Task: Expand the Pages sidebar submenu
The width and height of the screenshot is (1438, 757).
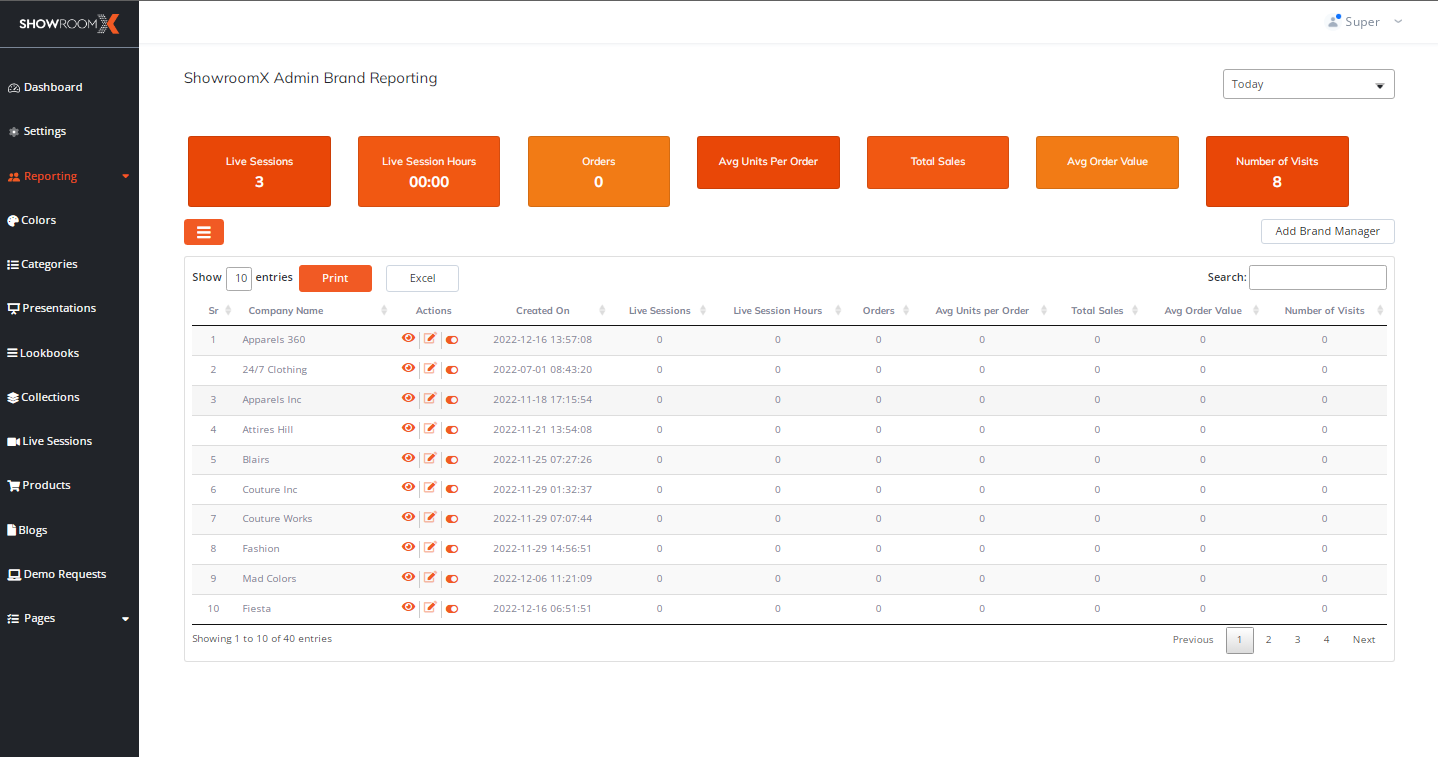Action: (x=126, y=619)
